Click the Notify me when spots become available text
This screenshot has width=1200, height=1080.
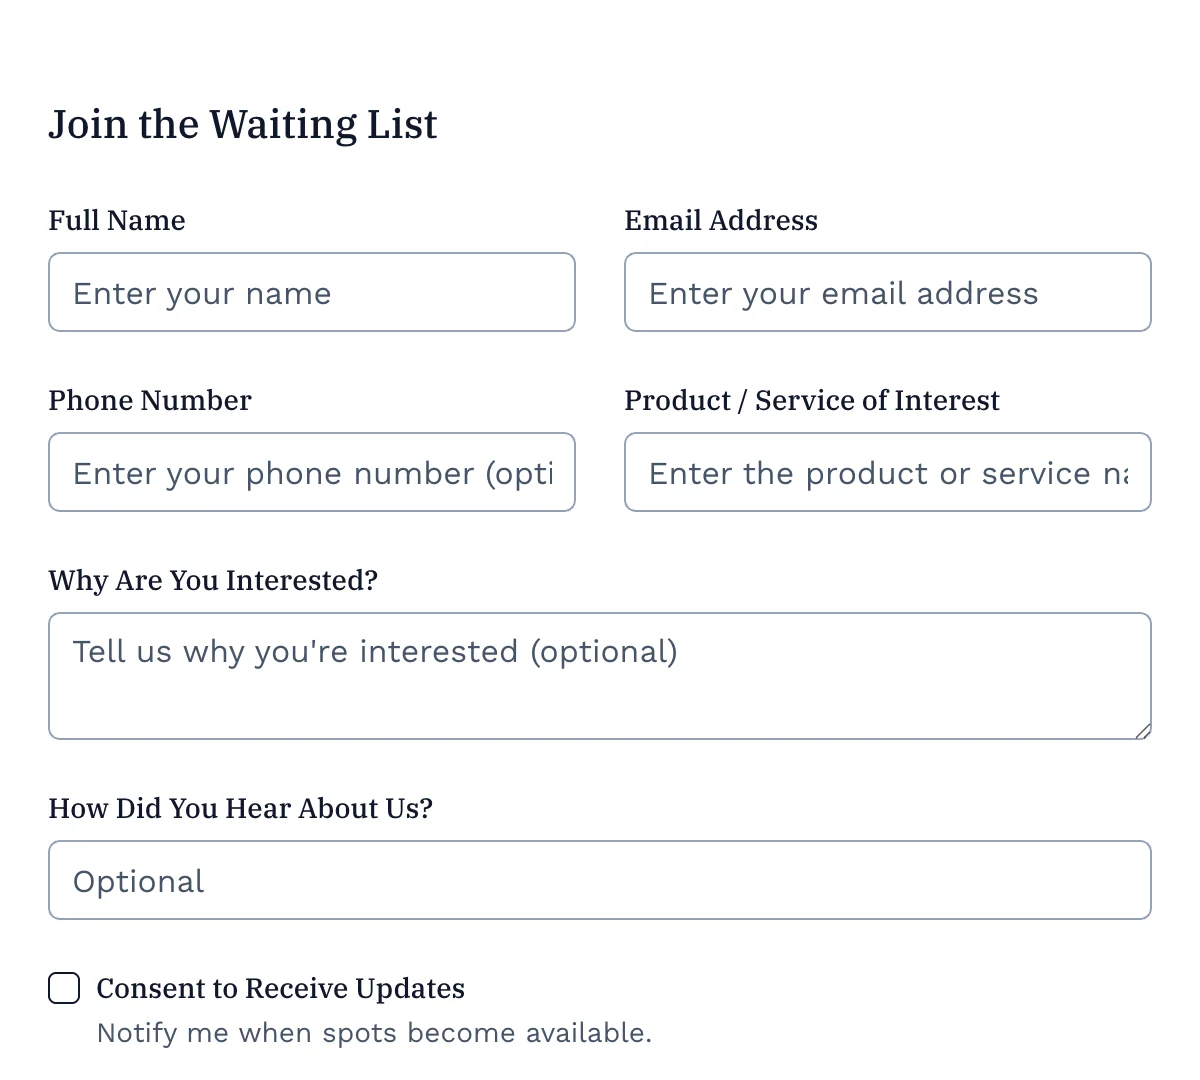tap(374, 1032)
